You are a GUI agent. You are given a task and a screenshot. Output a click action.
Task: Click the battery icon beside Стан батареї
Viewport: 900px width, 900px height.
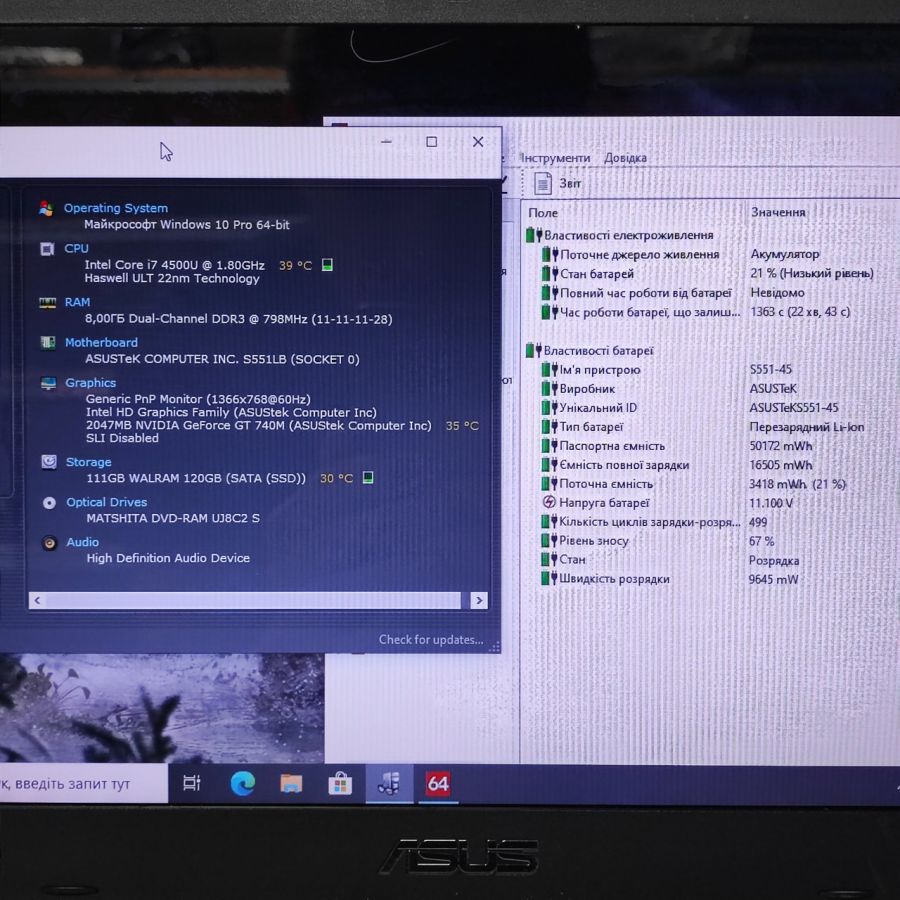(x=550, y=274)
